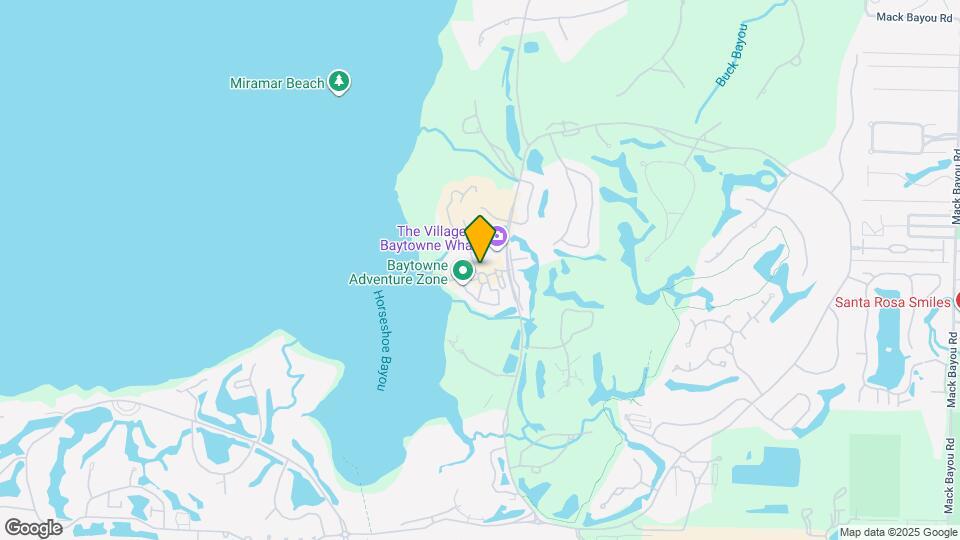
Task: Click the topmost vertical Mack Bayou Rd label
Action: pos(955,186)
